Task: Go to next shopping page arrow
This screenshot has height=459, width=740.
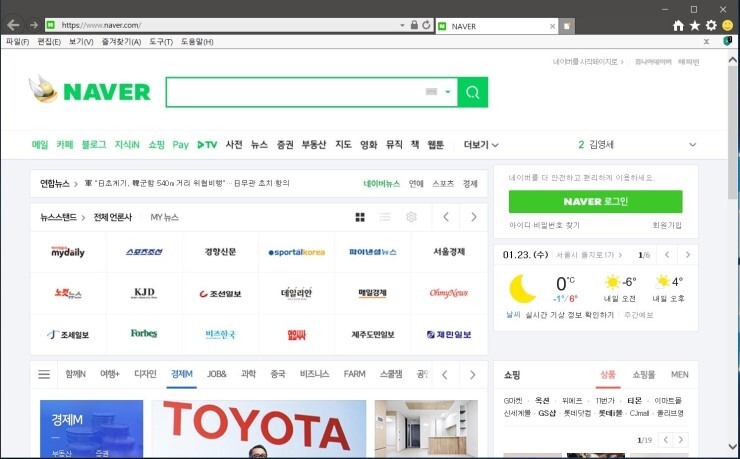Action: point(681,440)
